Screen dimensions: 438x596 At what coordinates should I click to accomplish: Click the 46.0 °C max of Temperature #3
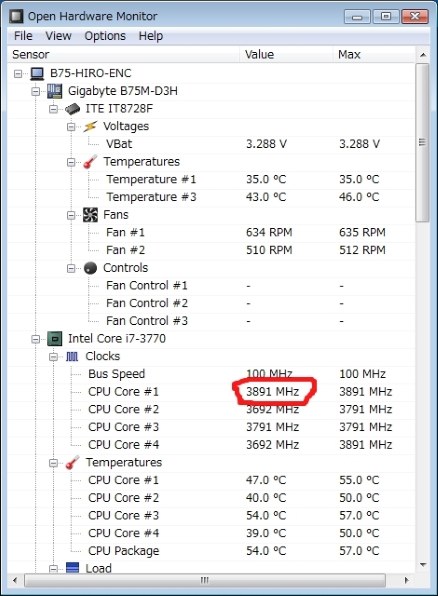coord(359,197)
